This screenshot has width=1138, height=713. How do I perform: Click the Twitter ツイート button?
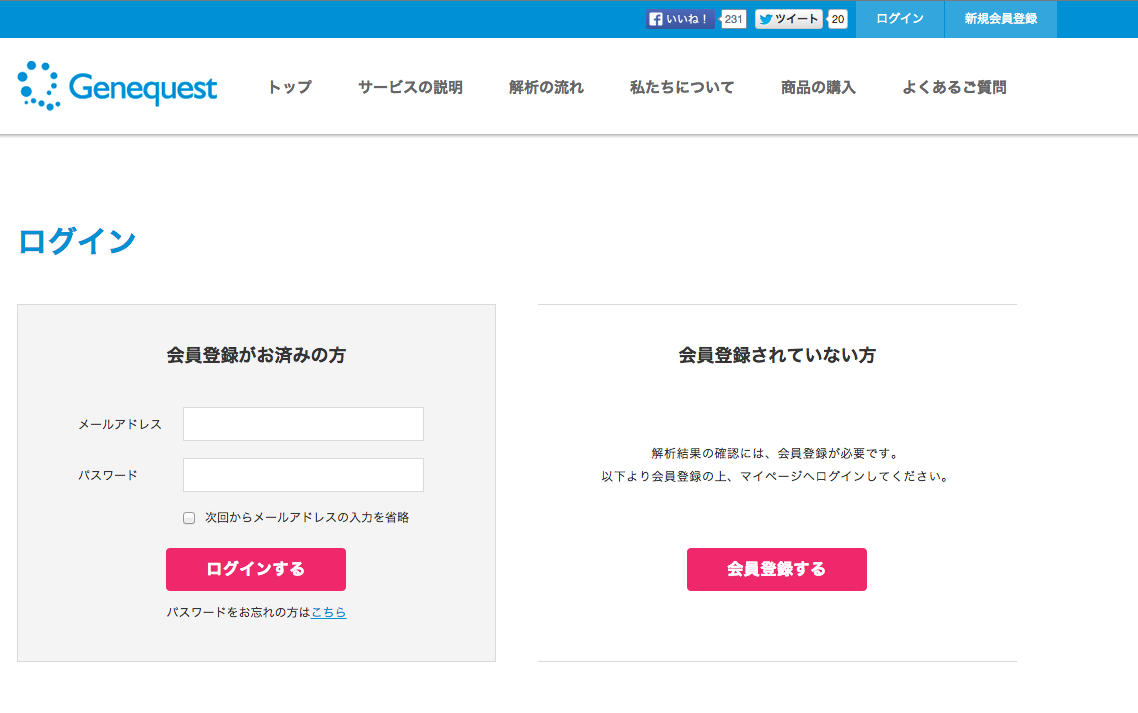tap(788, 19)
